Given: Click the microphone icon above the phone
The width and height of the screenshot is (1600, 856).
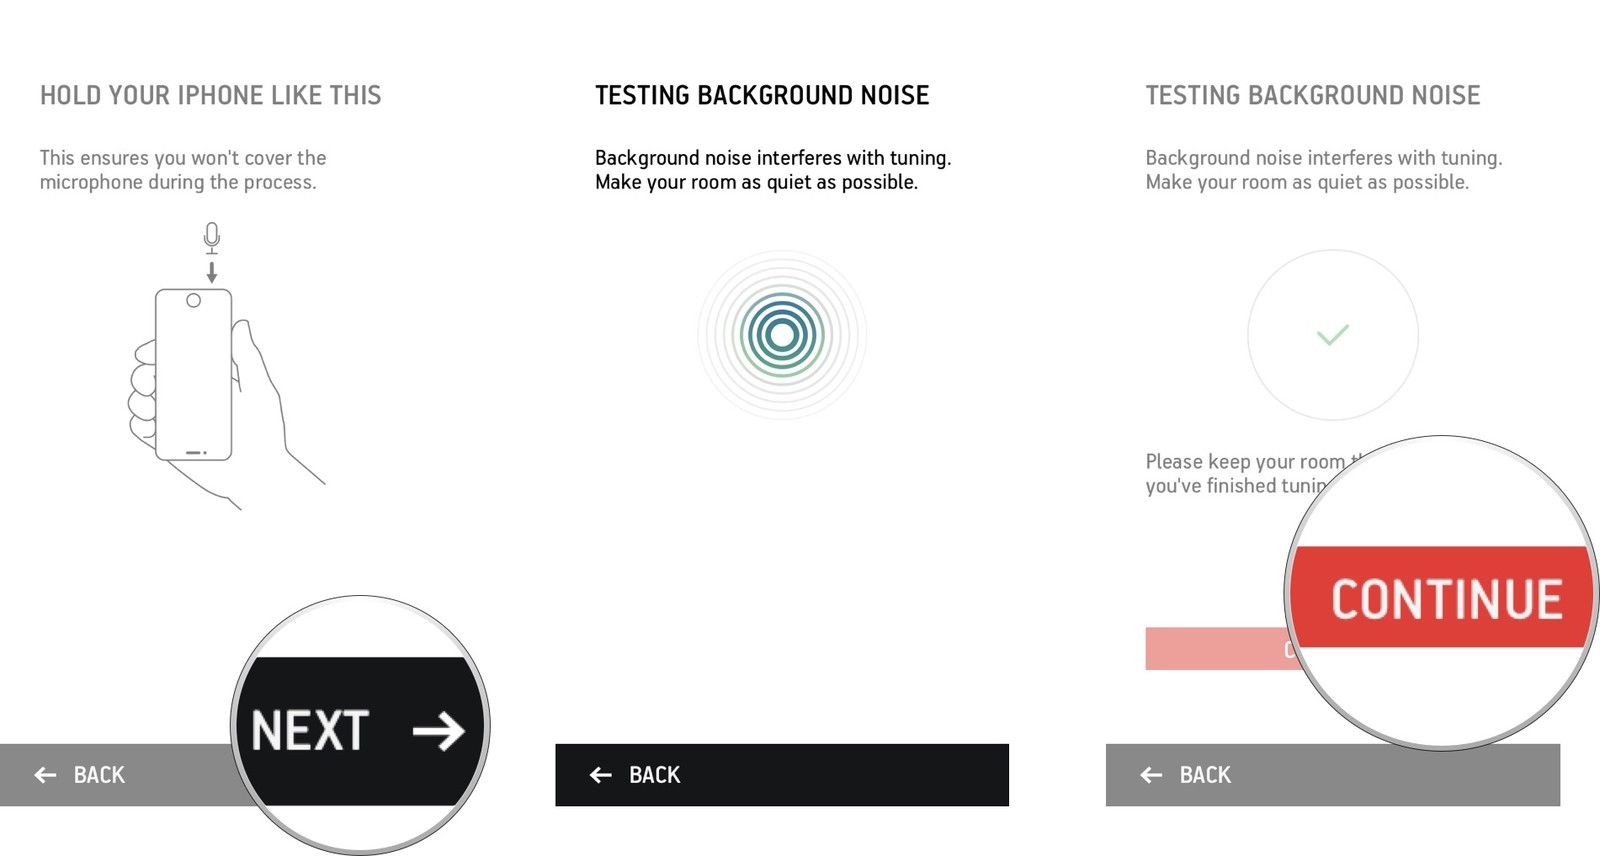Looking at the screenshot, I should point(211,237).
